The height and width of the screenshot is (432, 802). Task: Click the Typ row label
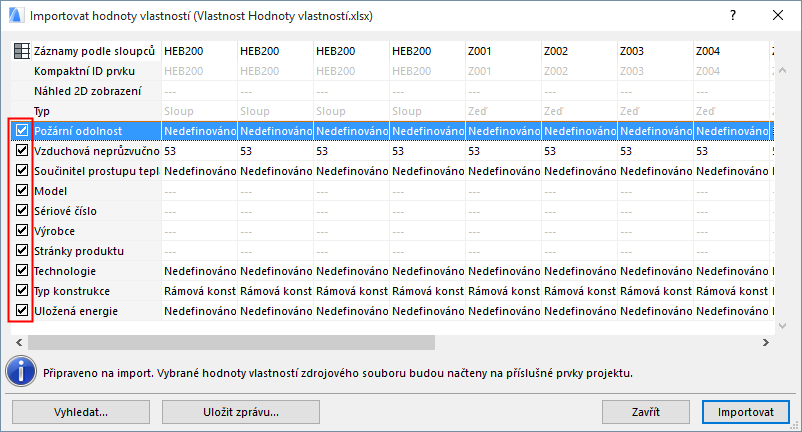tap(41, 111)
